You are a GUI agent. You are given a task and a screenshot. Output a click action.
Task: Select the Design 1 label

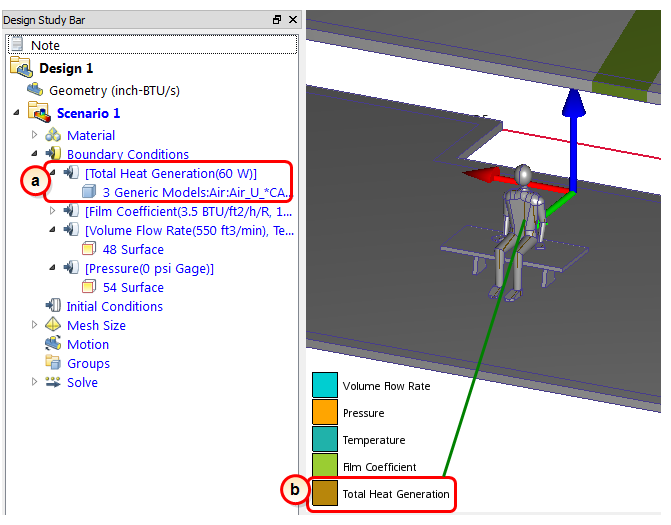click(66, 68)
